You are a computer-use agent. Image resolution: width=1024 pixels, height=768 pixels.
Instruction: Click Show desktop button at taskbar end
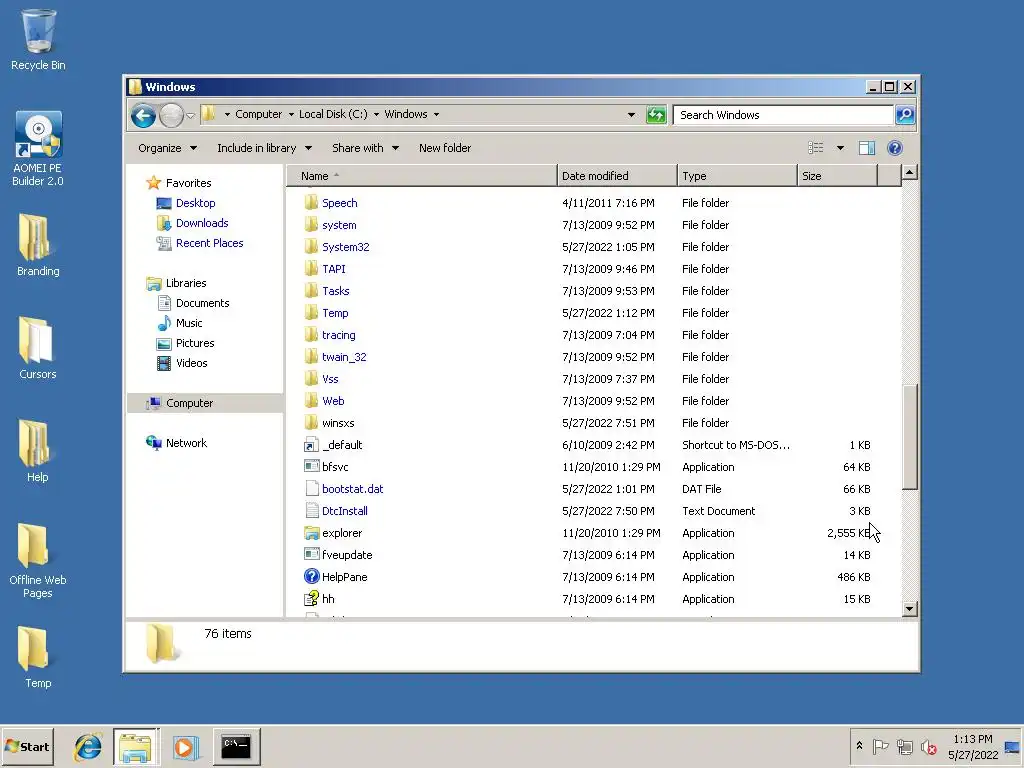tap(1012, 746)
